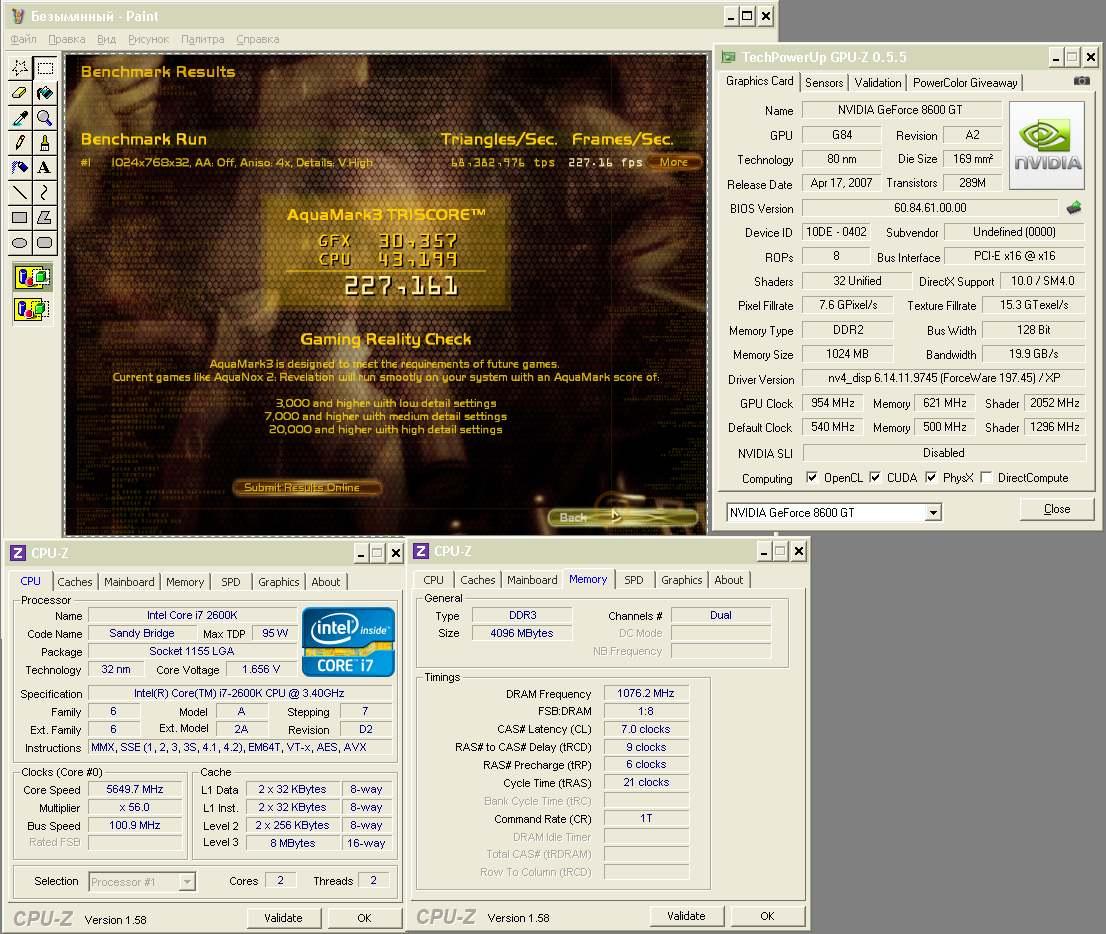Click OK in the left CPU-Z window
The width and height of the screenshot is (1106, 934).
(364, 918)
